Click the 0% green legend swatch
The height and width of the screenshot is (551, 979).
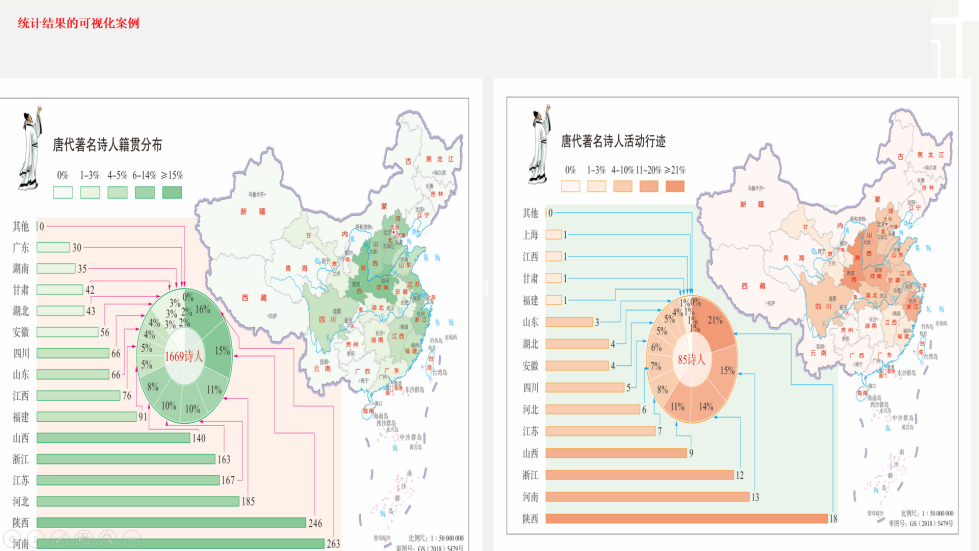click(x=62, y=192)
